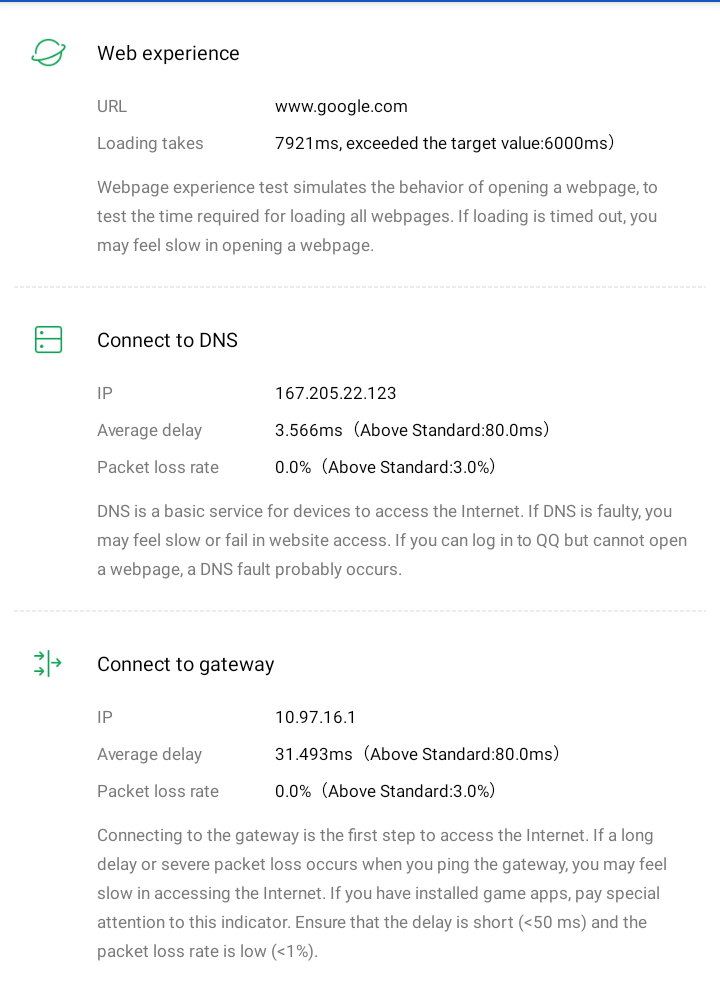Click the Web experience planet icon
The width and height of the screenshot is (720, 992).
[x=48, y=53]
